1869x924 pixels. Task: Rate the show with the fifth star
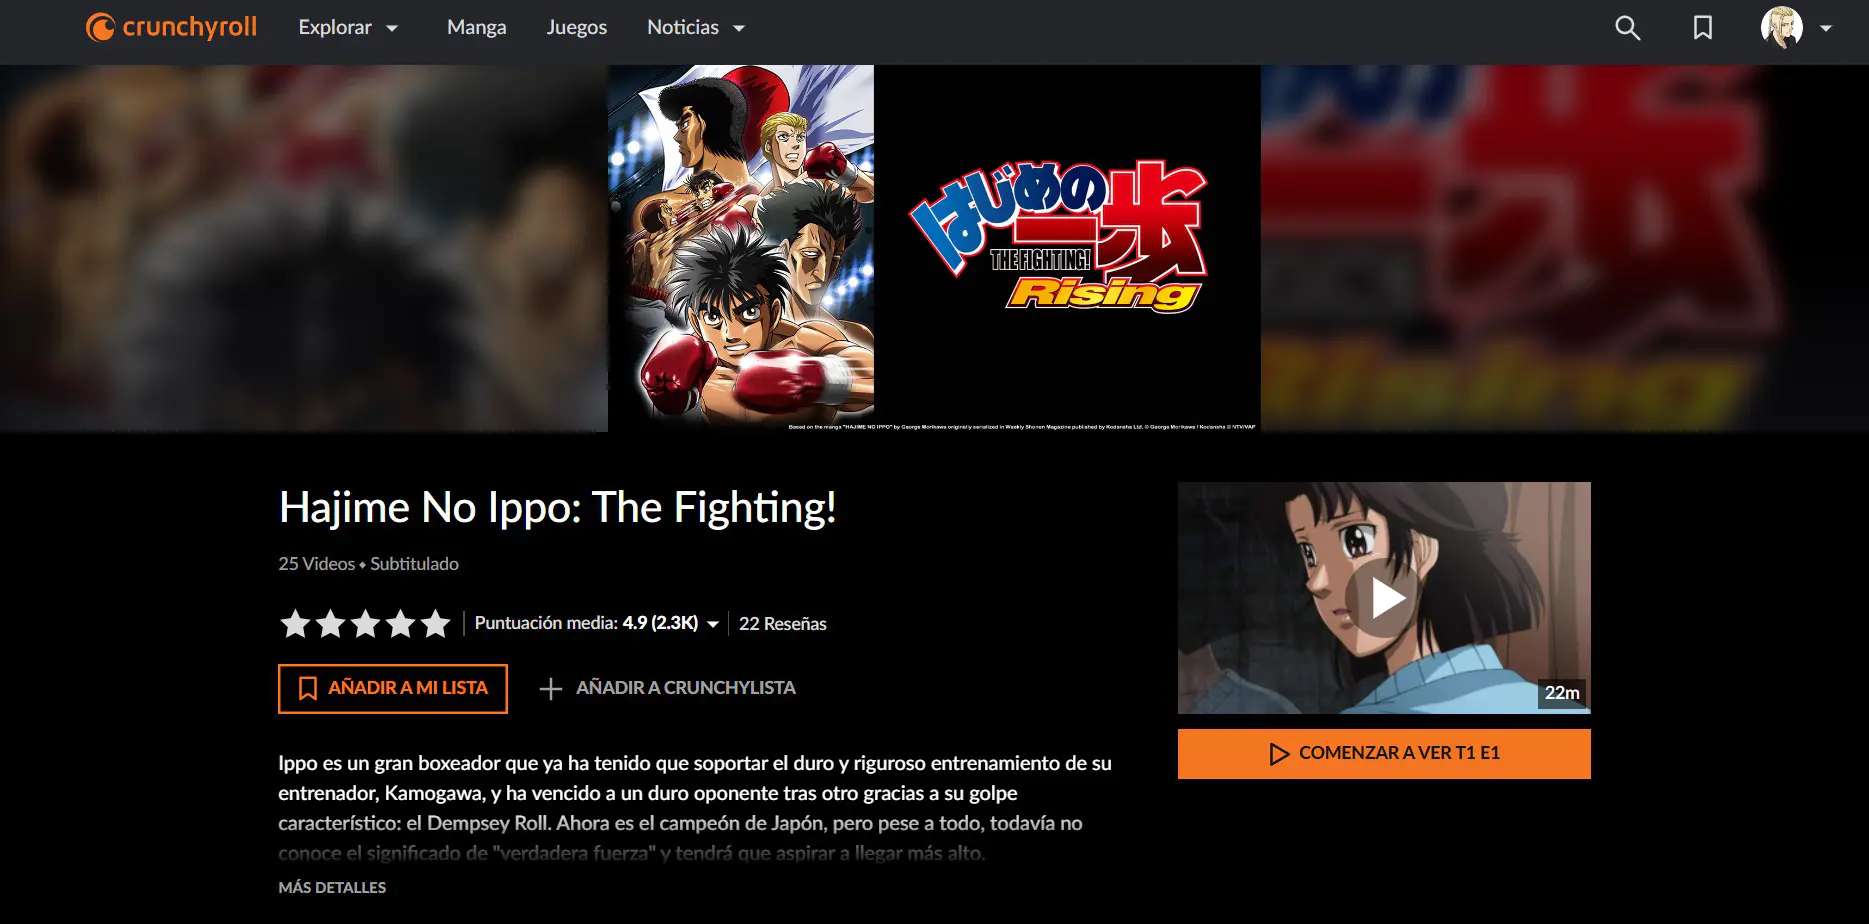tap(435, 624)
